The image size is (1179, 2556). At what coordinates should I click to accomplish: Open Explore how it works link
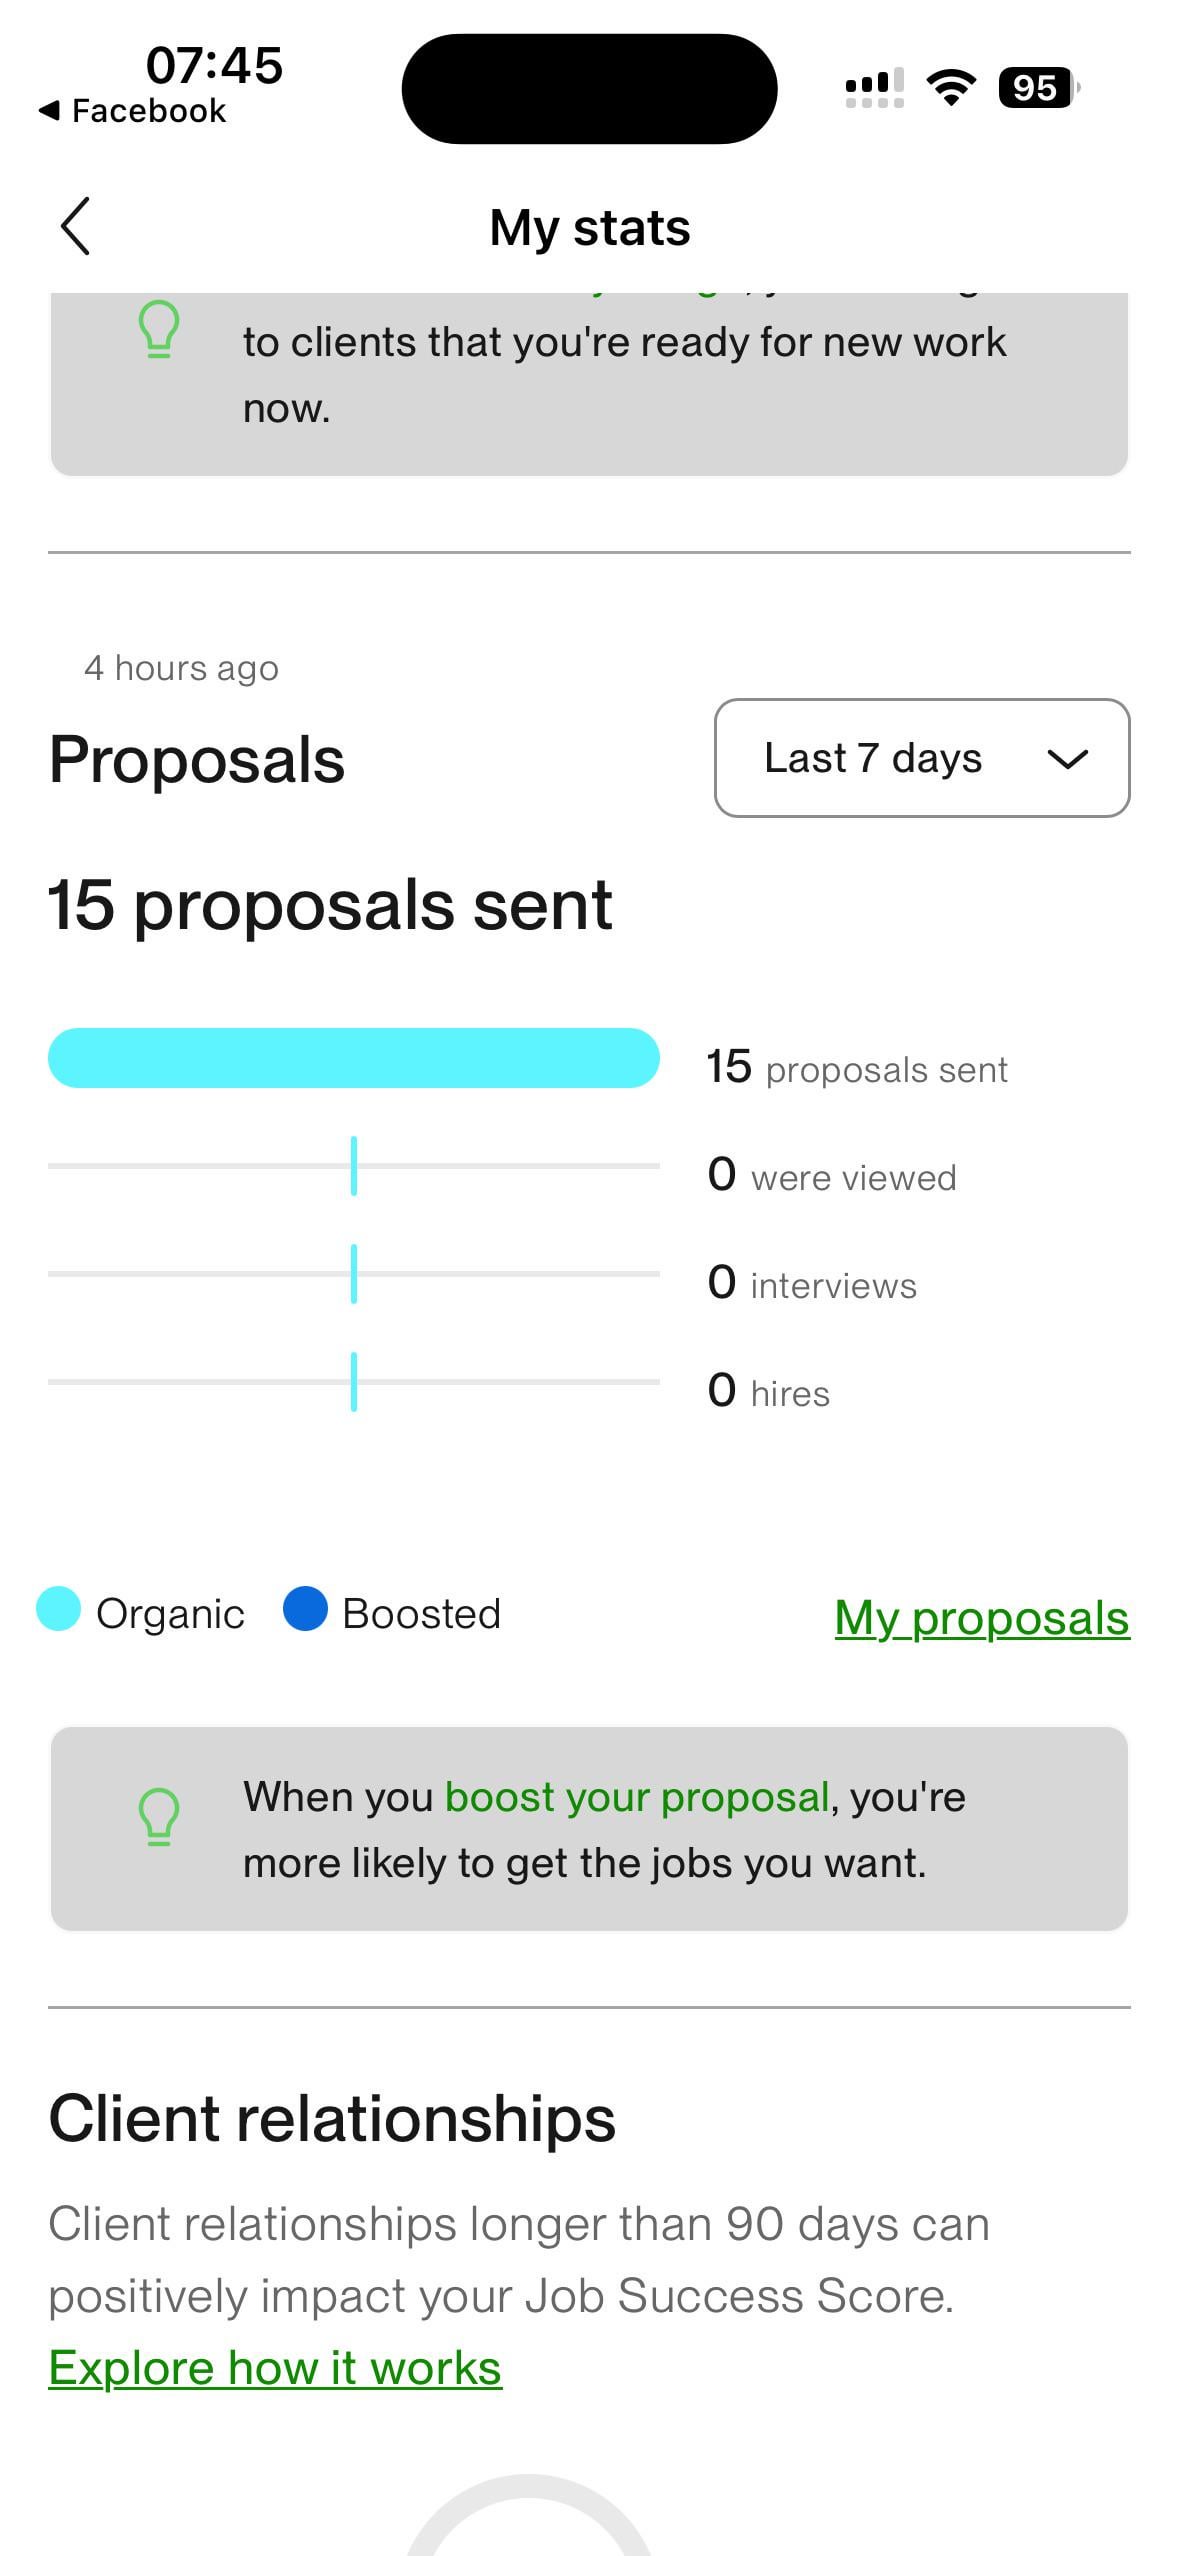coord(275,2367)
